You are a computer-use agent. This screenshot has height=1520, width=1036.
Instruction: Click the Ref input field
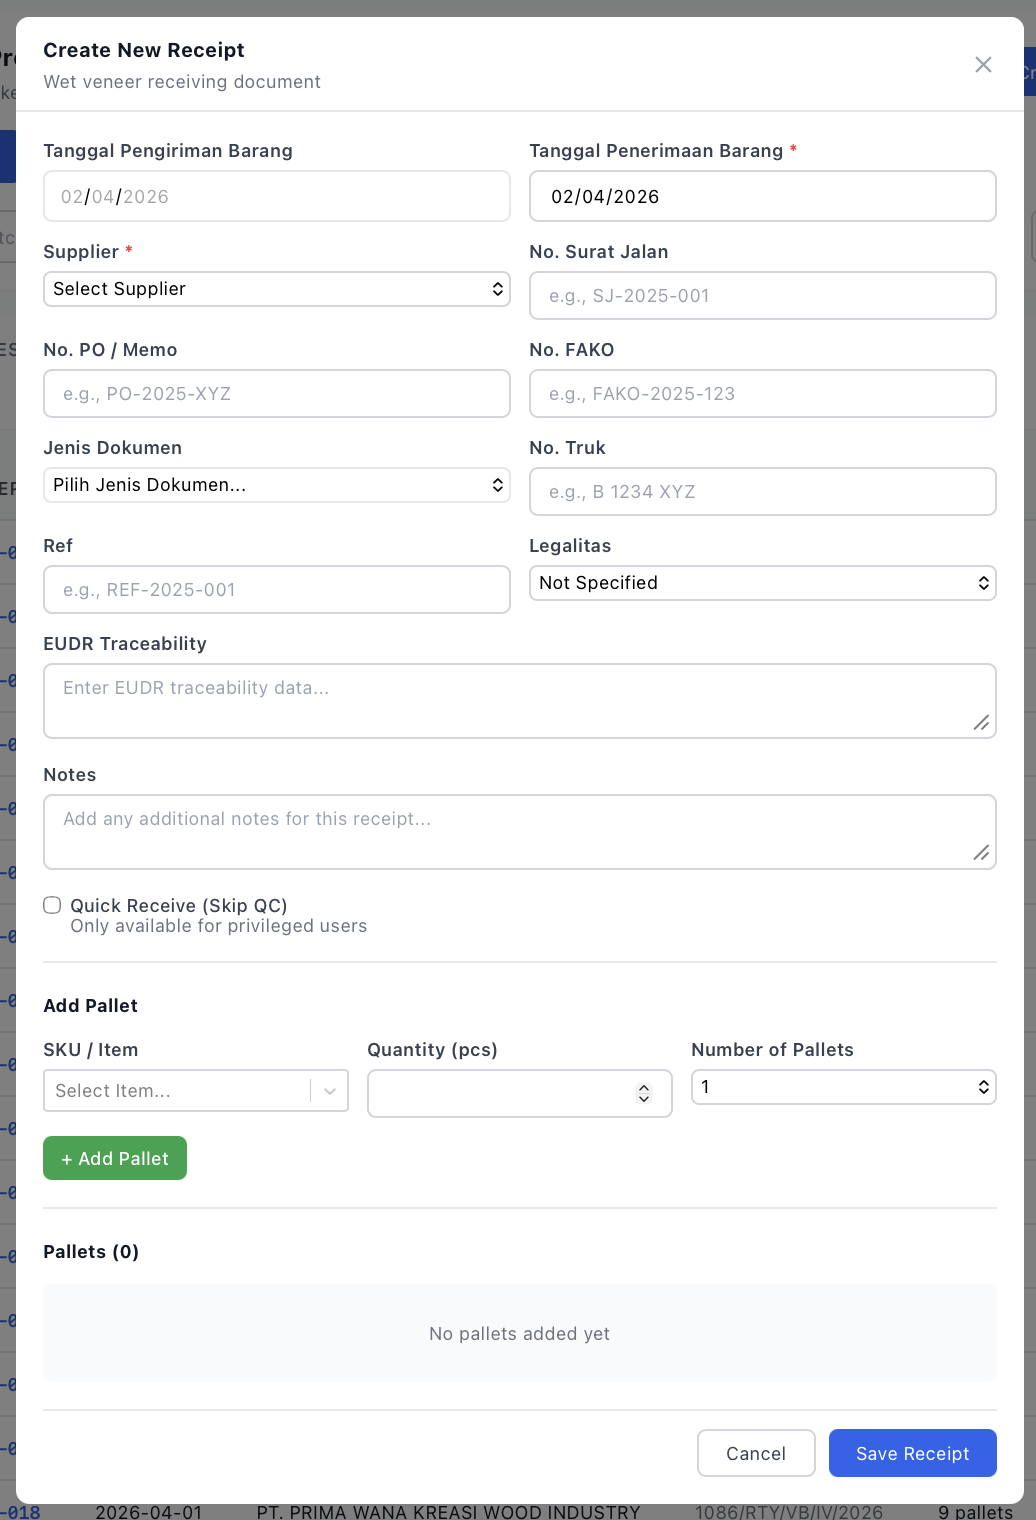[x=277, y=590]
